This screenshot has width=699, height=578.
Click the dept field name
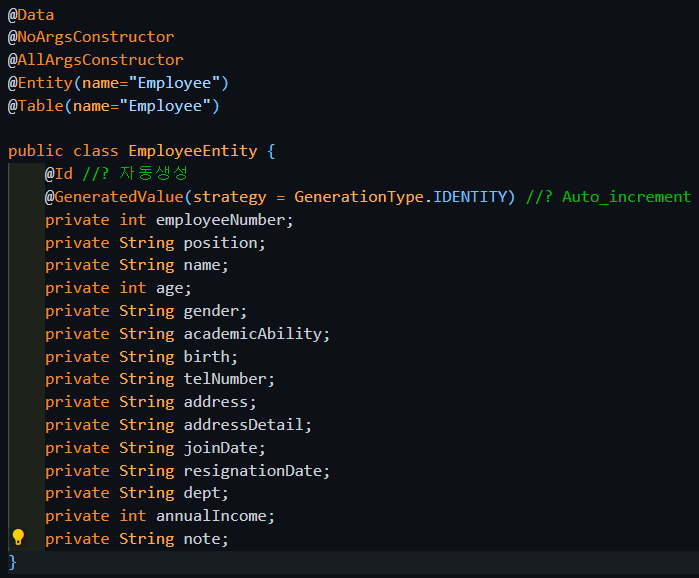(202, 493)
